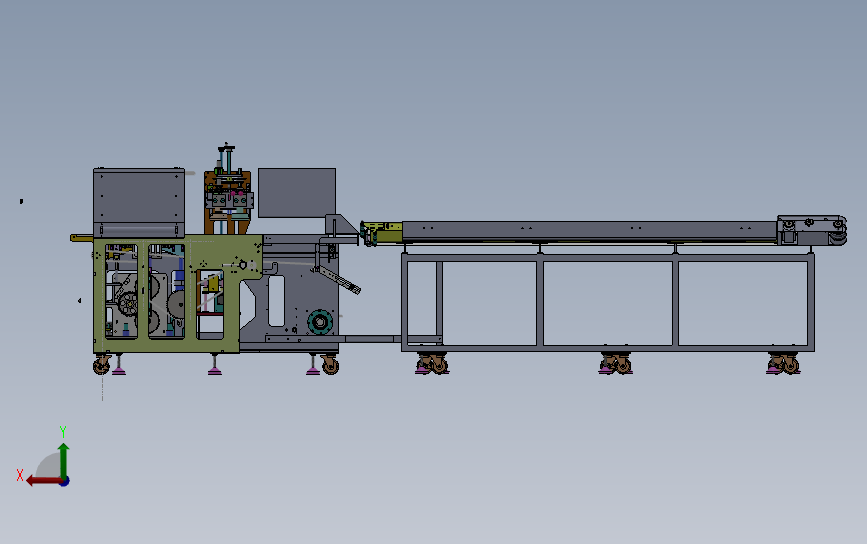The image size is (867, 544).
Task: Select the rightmost caster pair under the conveyor frame
Action: pyautogui.click(x=783, y=364)
